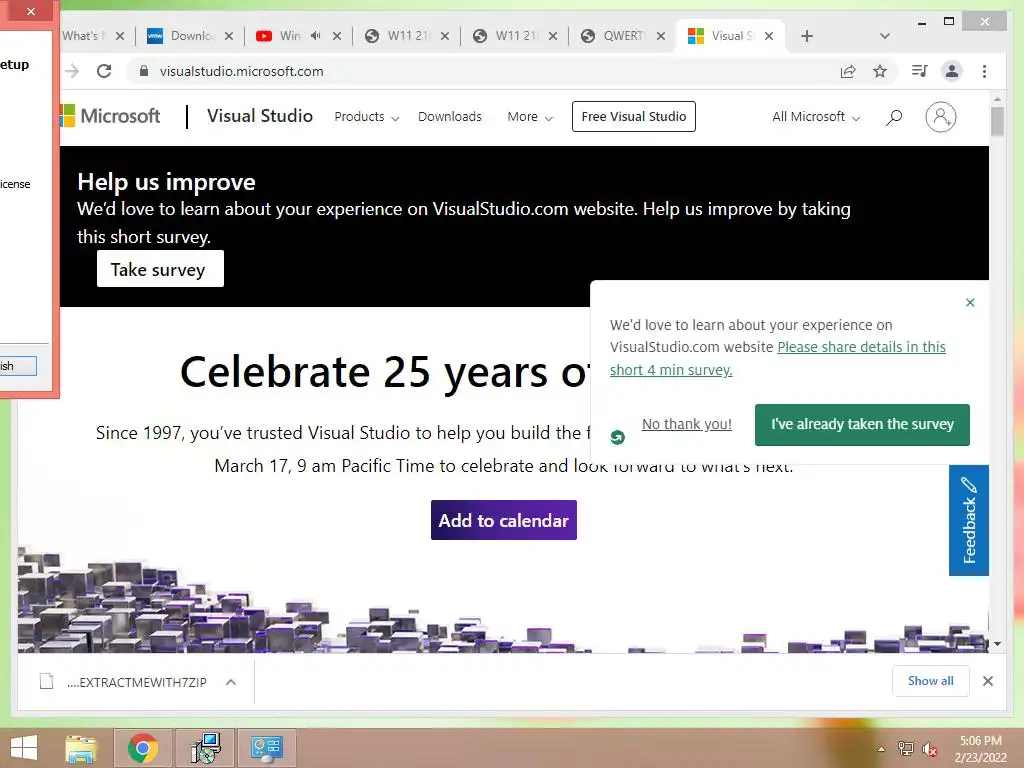Click I've already taken the survey
This screenshot has width=1024, height=768.
(862, 424)
